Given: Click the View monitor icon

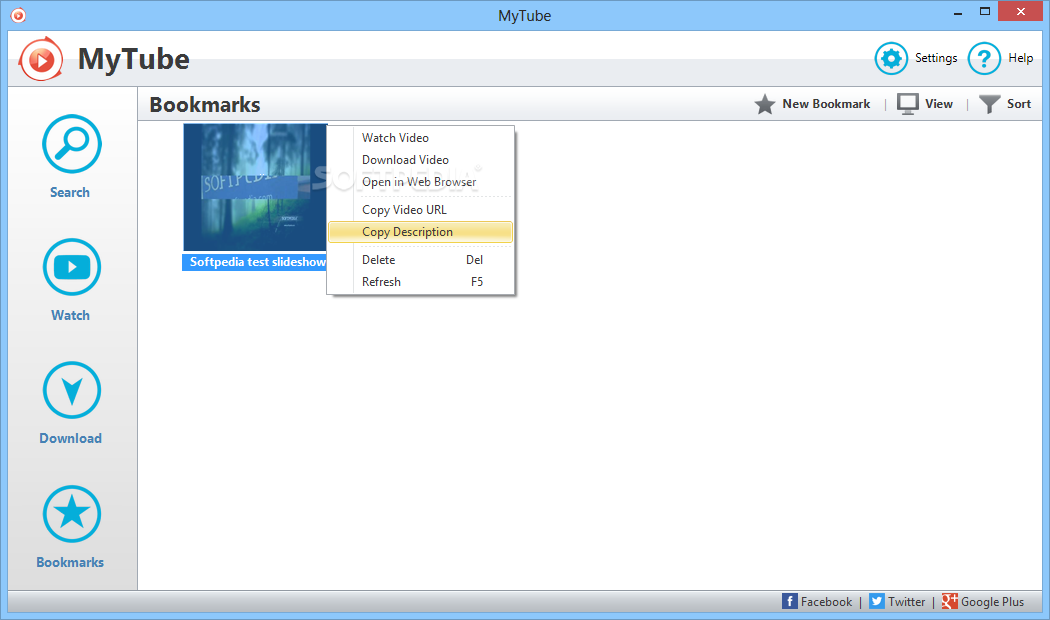Looking at the screenshot, I should pos(908,104).
